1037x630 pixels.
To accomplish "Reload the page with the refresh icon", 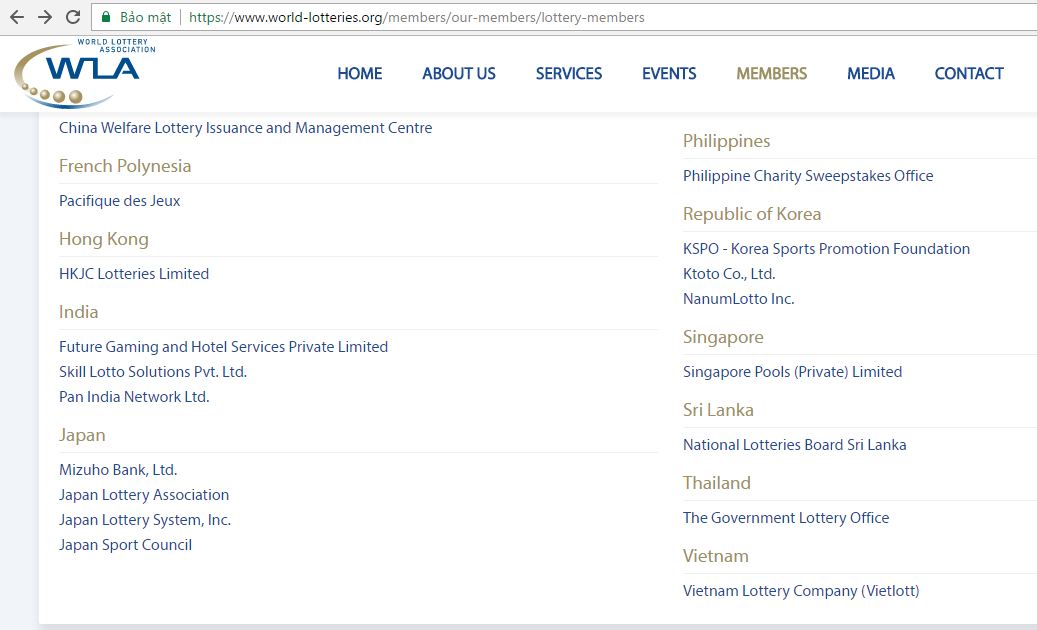I will tap(73, 17).
